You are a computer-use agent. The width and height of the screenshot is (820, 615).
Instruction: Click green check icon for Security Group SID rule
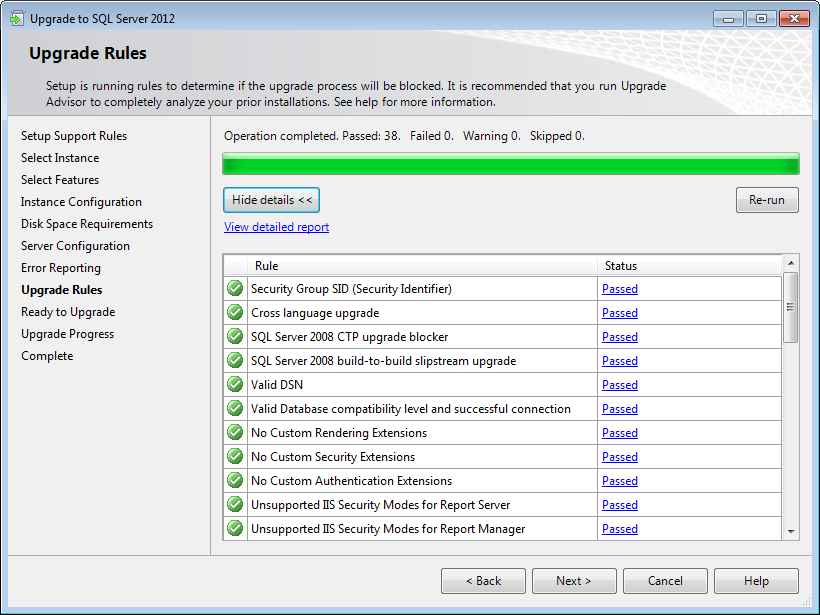click(x=235, y=288)
